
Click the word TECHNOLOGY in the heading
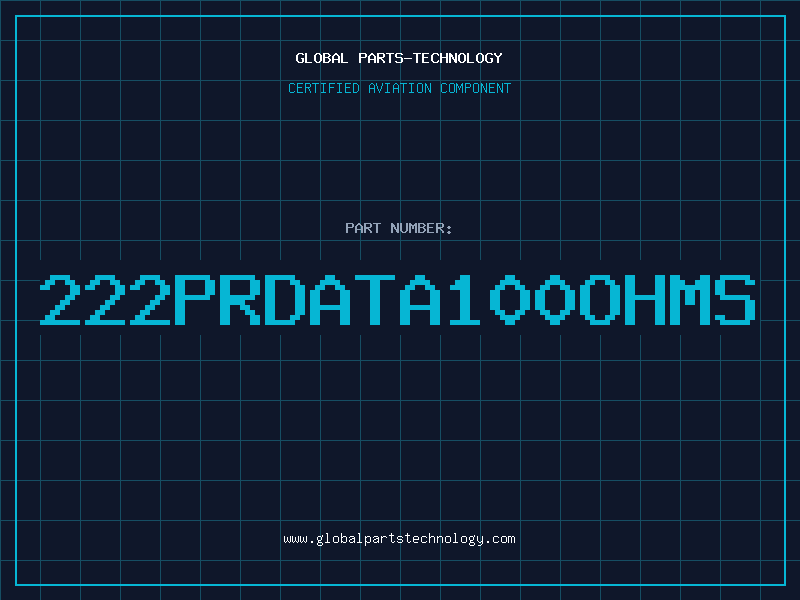[455, 58]
